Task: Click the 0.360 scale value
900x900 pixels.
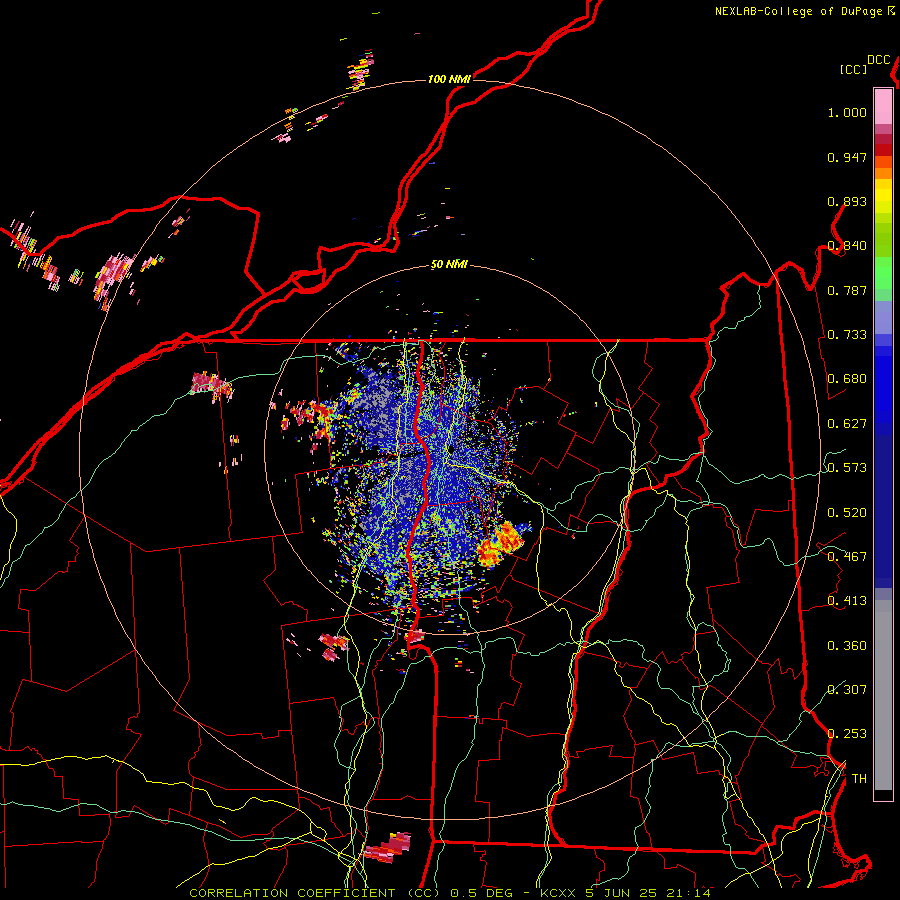Action: click(x=847, y=646)
